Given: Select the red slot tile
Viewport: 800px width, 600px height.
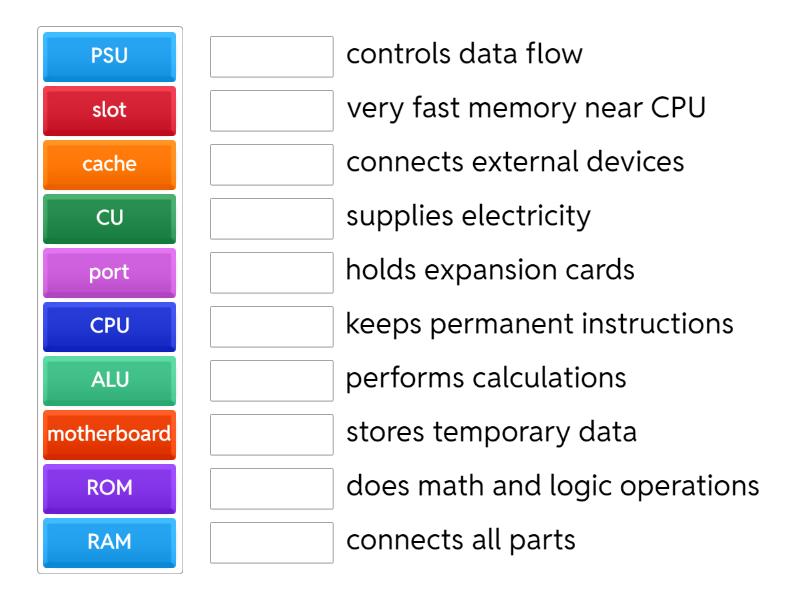Looking at the screenshot, I should click(x=110, y=111).
